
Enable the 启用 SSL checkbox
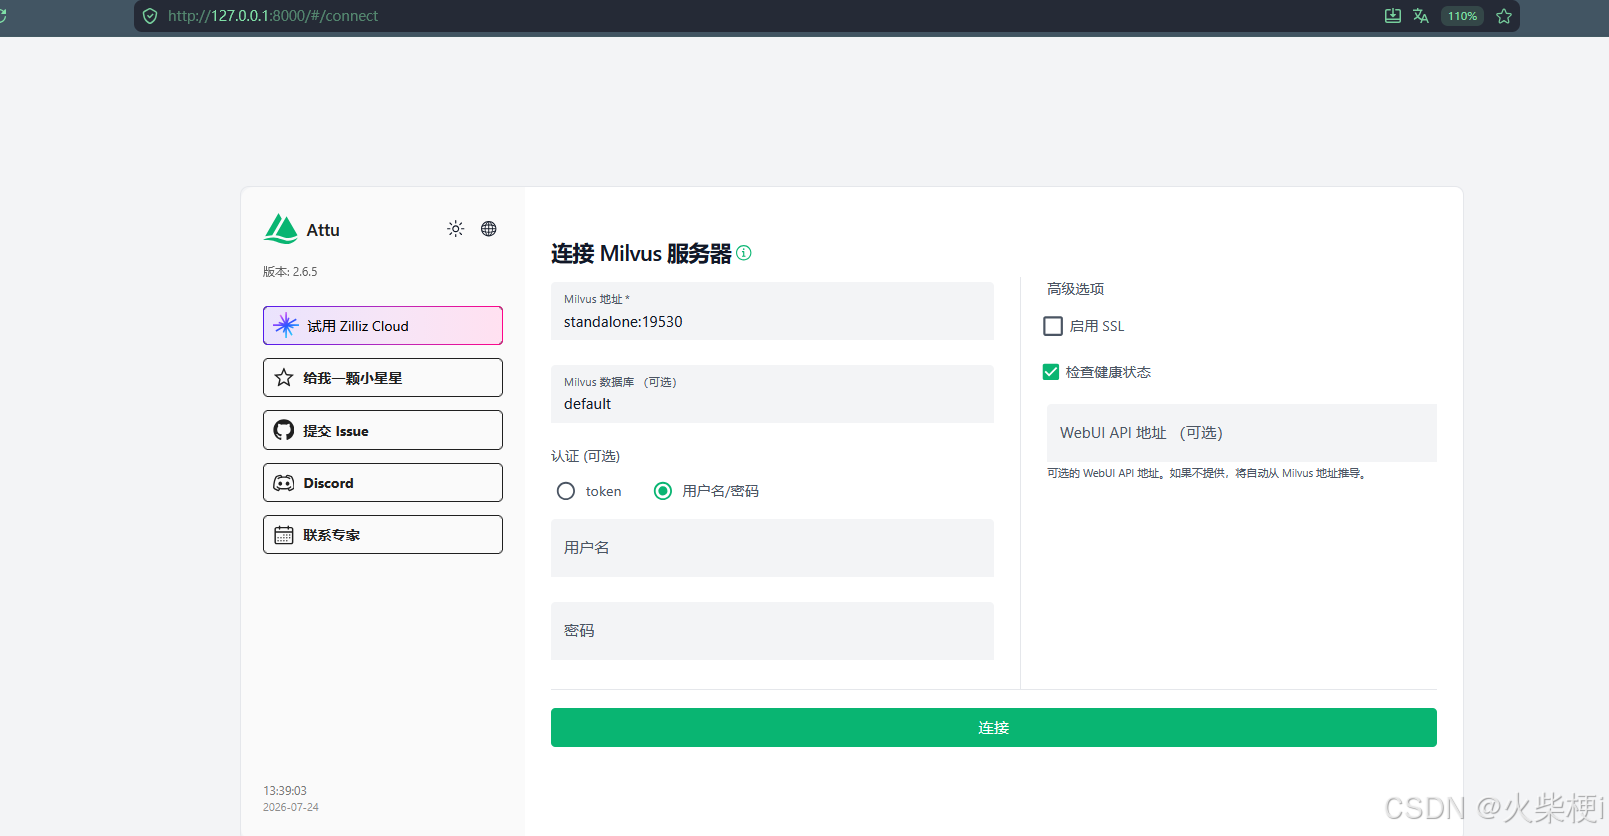click(1053, 326)
